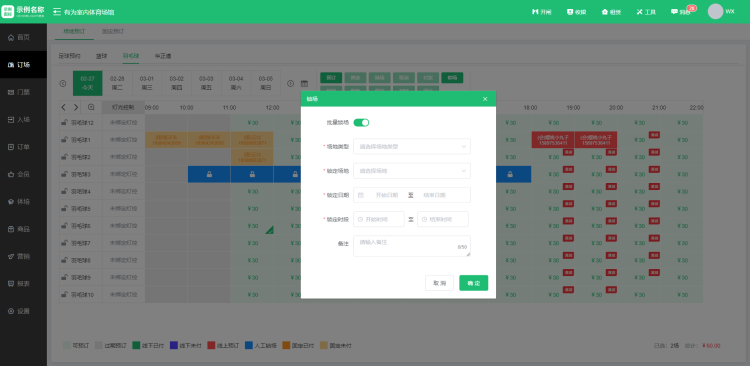Toggle lock icon for 羽毛球1 row
Screen dimensions: 750x366
pyautogui.click(x=64, y=140)
